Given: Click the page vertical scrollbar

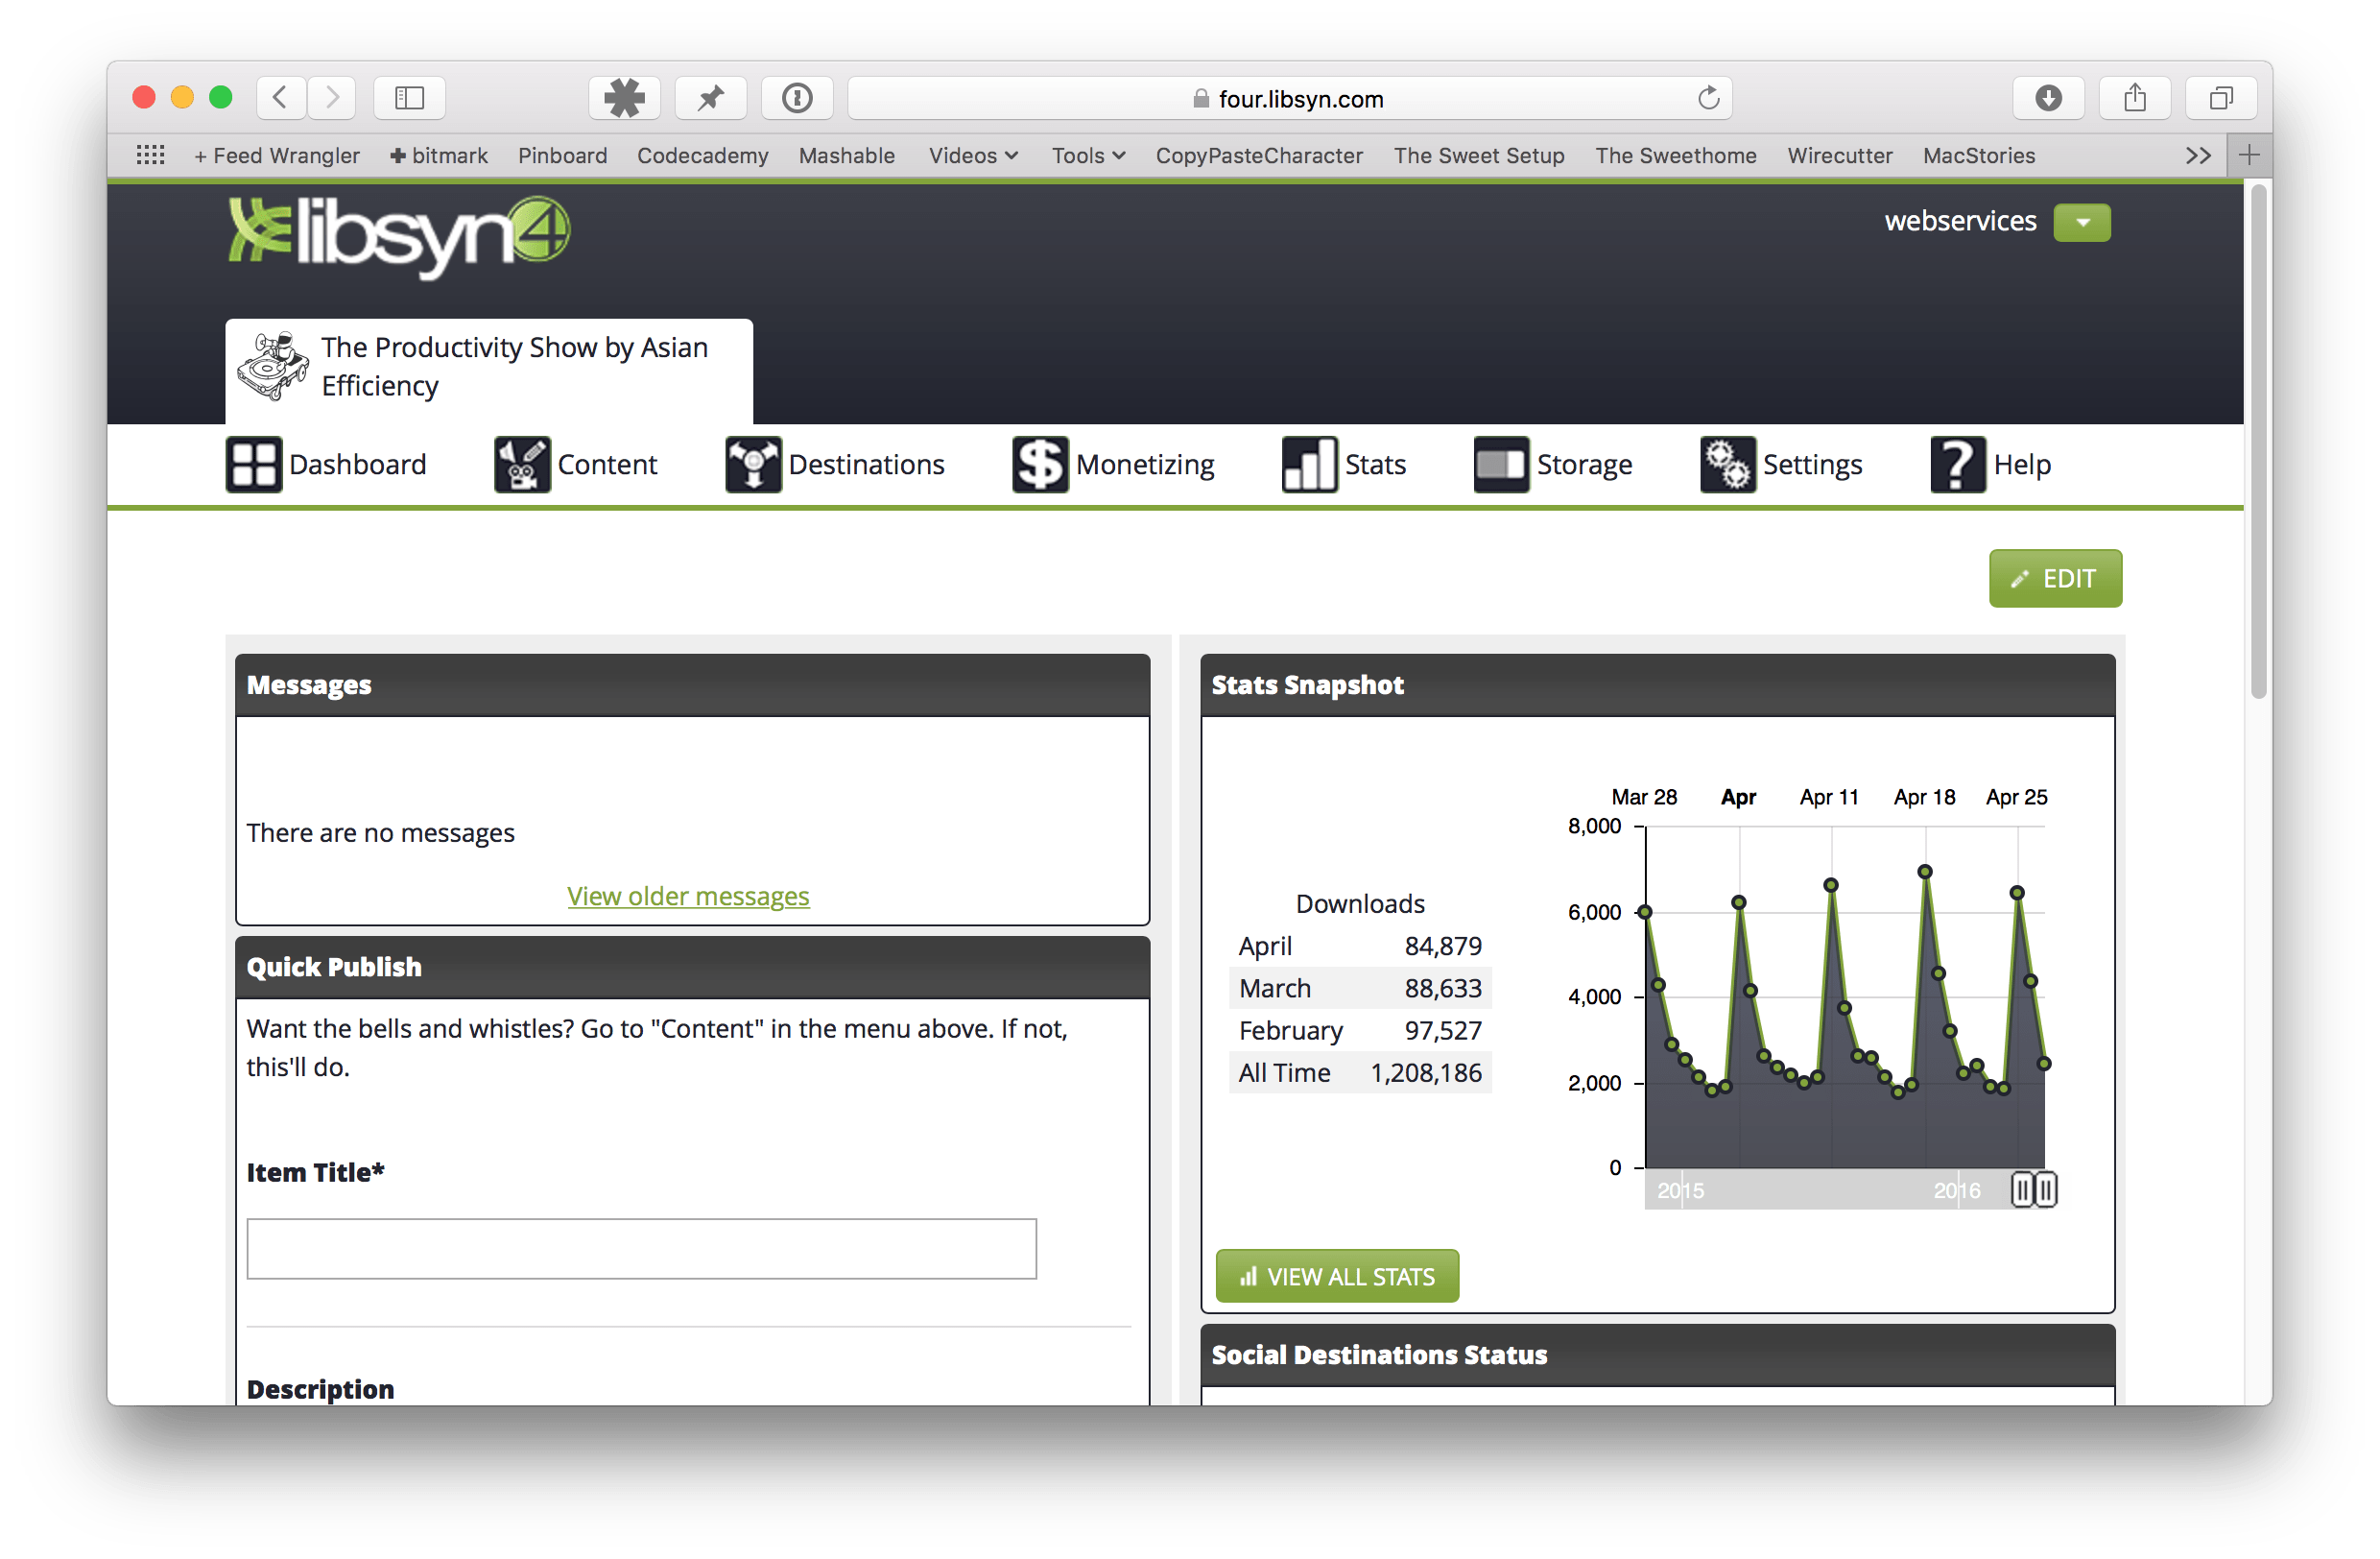Looking at the screenshot, I should pyautogui.click(x=2258, y=440).
